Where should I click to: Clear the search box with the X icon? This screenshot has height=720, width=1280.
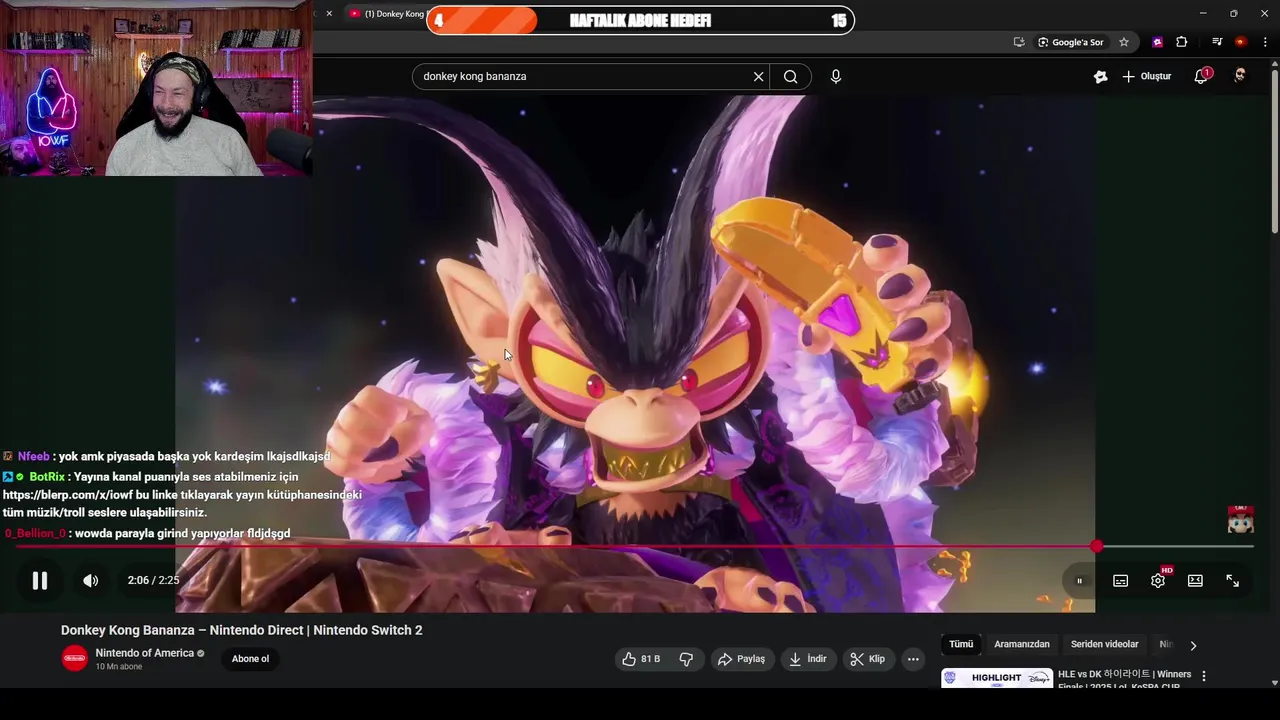tap(759, 77)
